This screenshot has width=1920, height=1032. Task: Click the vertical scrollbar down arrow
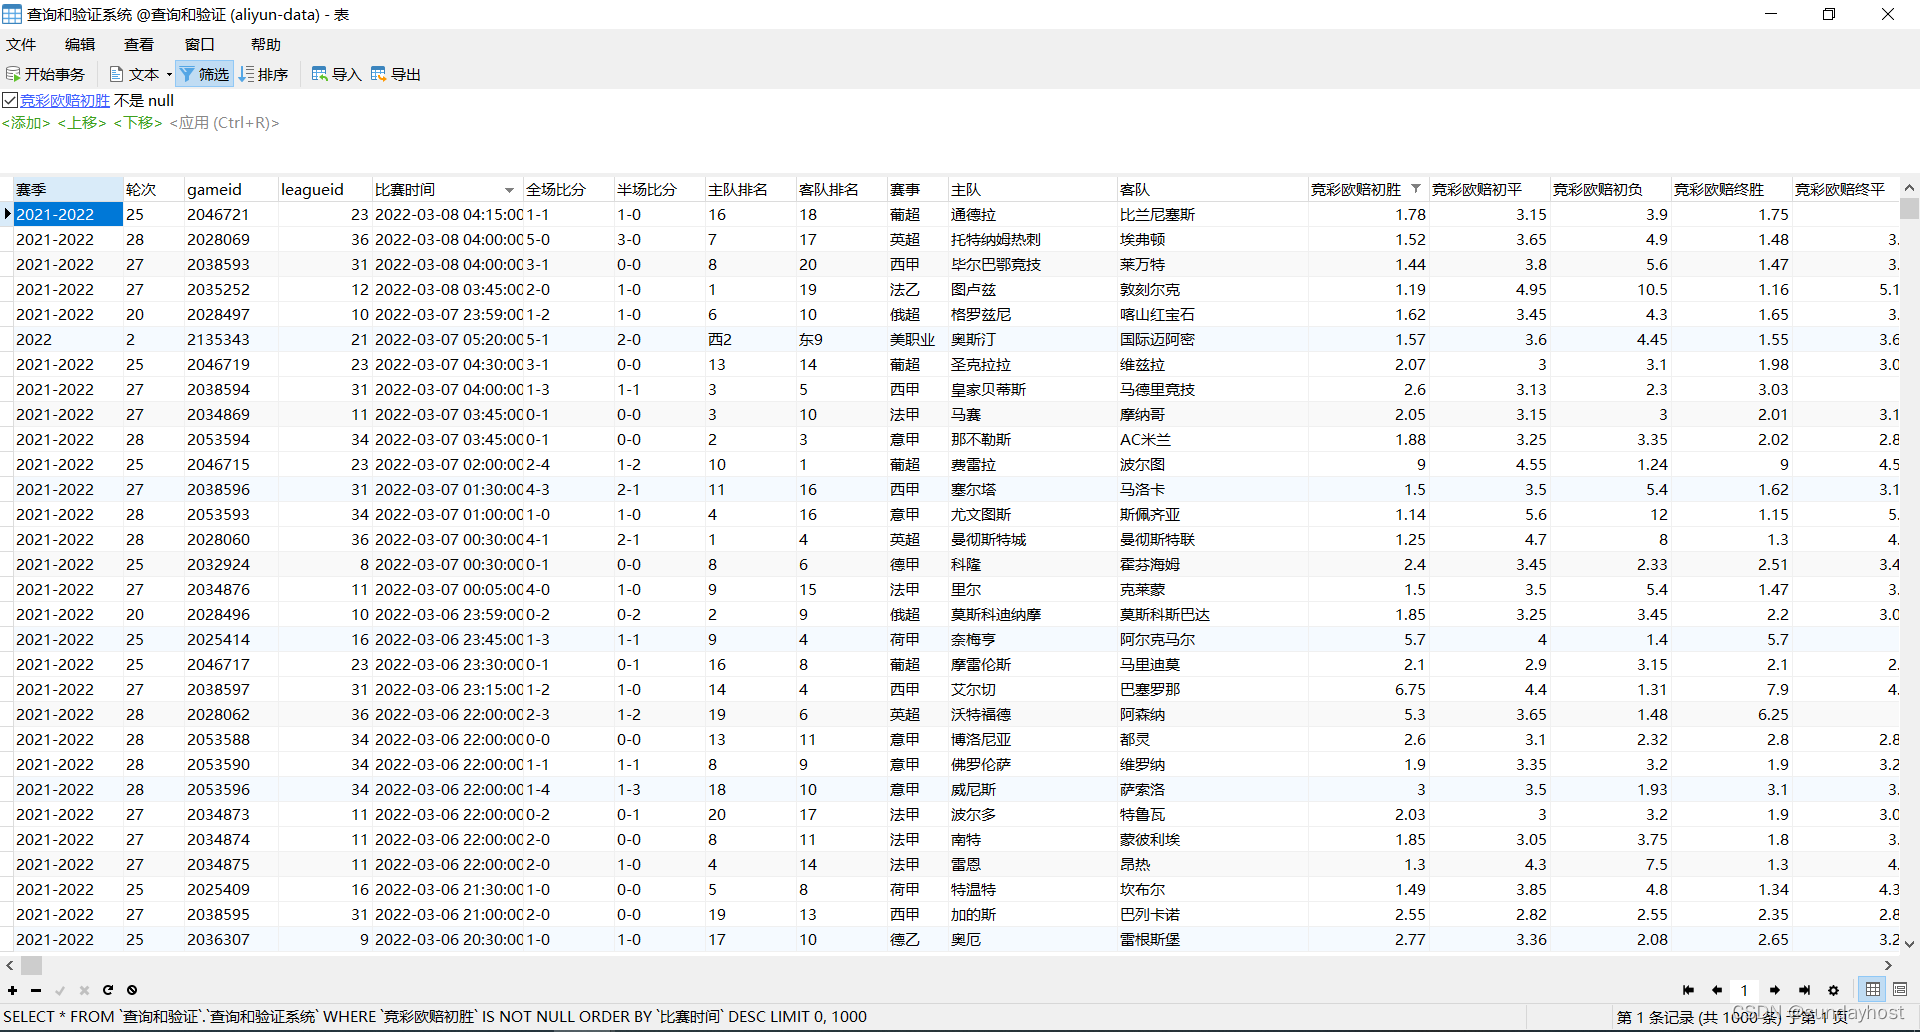click(x=1909, y=943)
